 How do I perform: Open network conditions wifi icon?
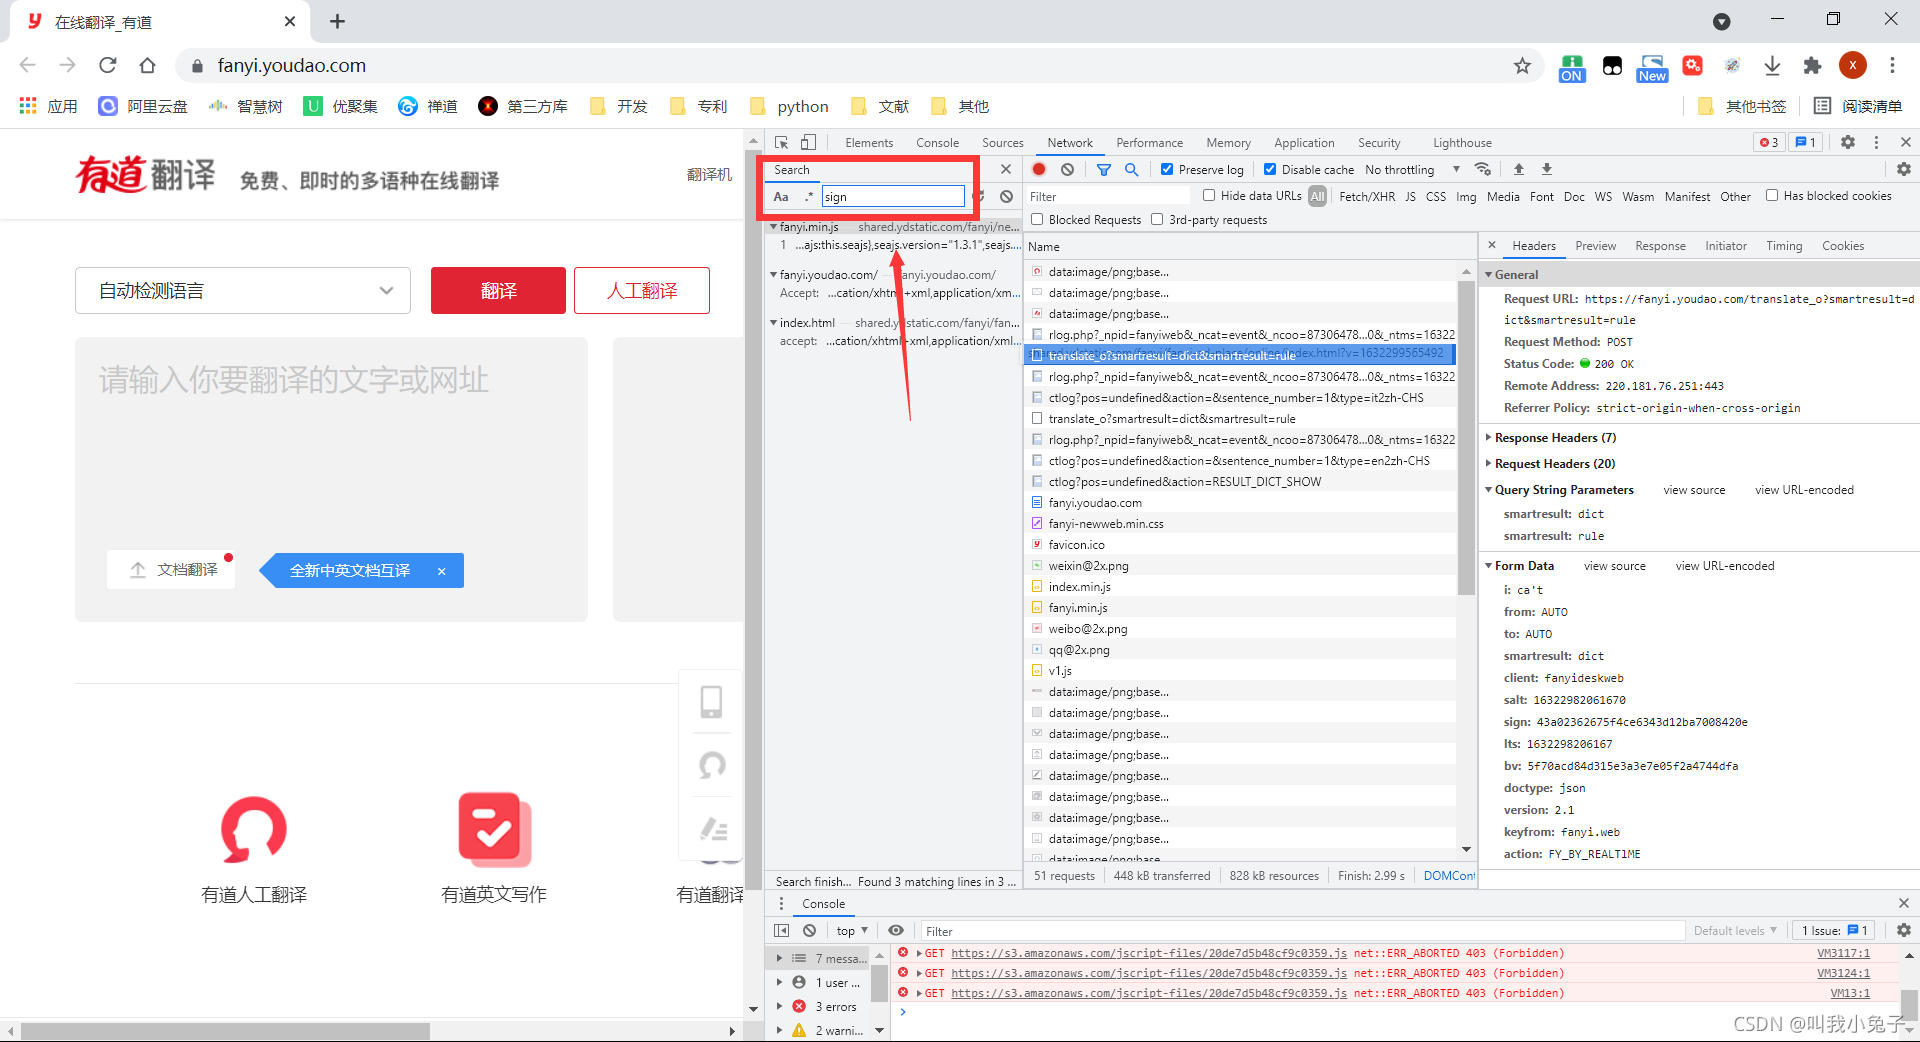click(x=1483, y=169)
